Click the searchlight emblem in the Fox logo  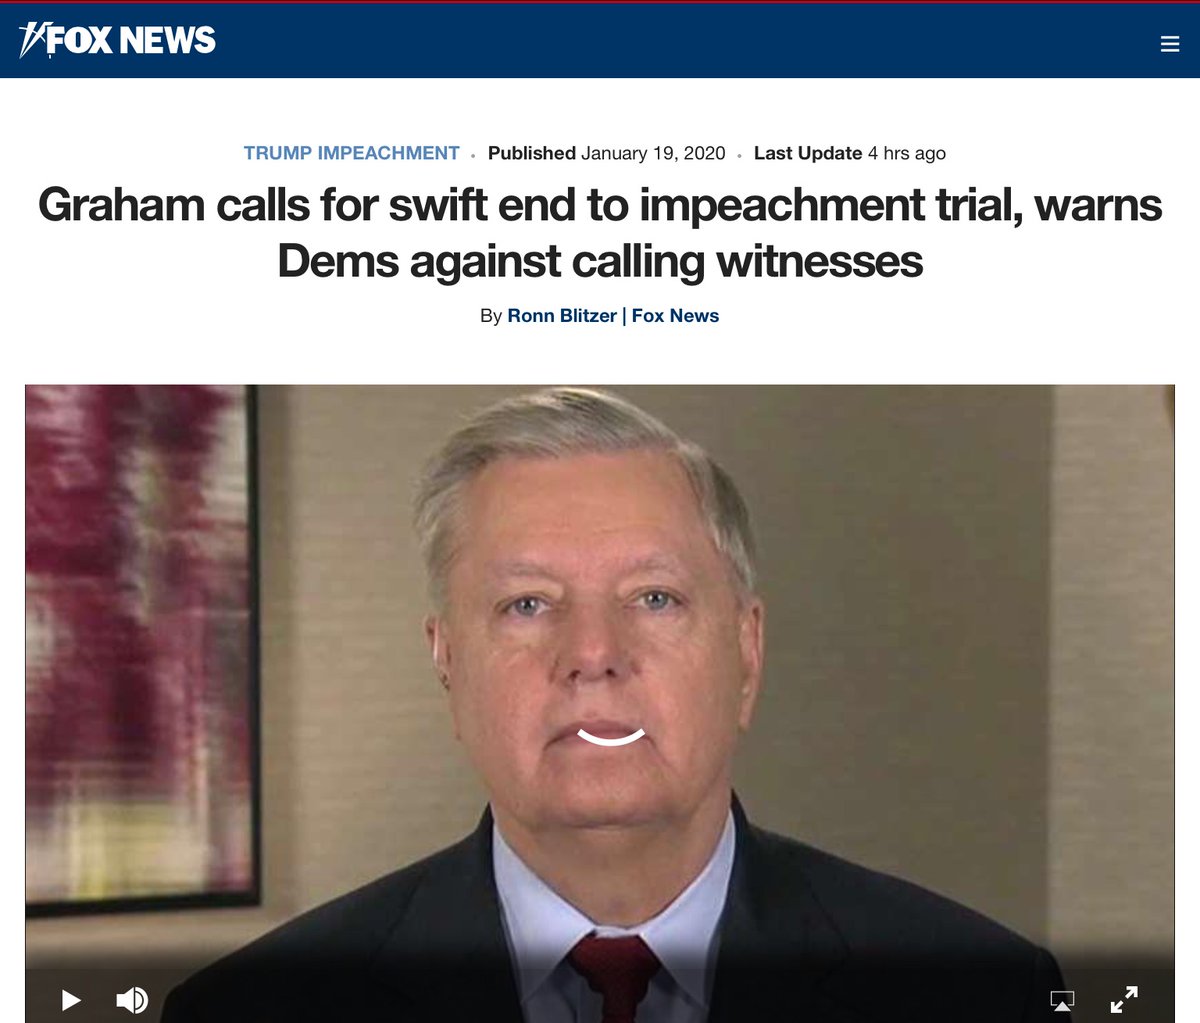(x=33, y=40)
